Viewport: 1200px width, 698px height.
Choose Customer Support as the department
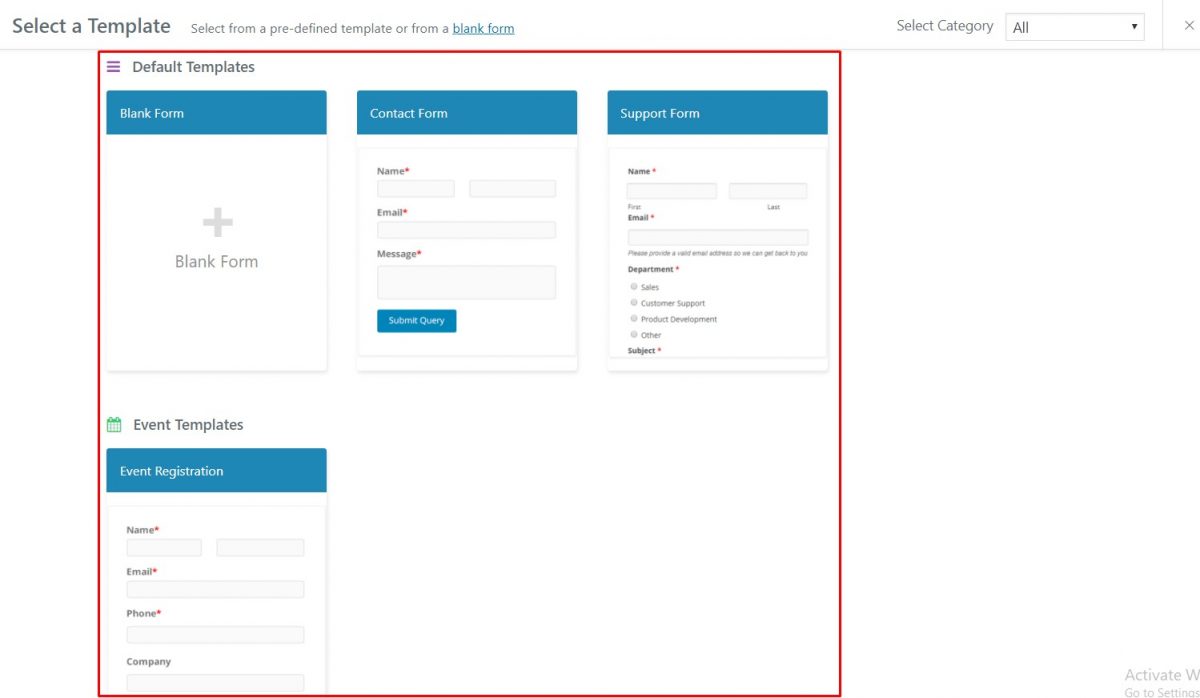[x=634, y=302]
